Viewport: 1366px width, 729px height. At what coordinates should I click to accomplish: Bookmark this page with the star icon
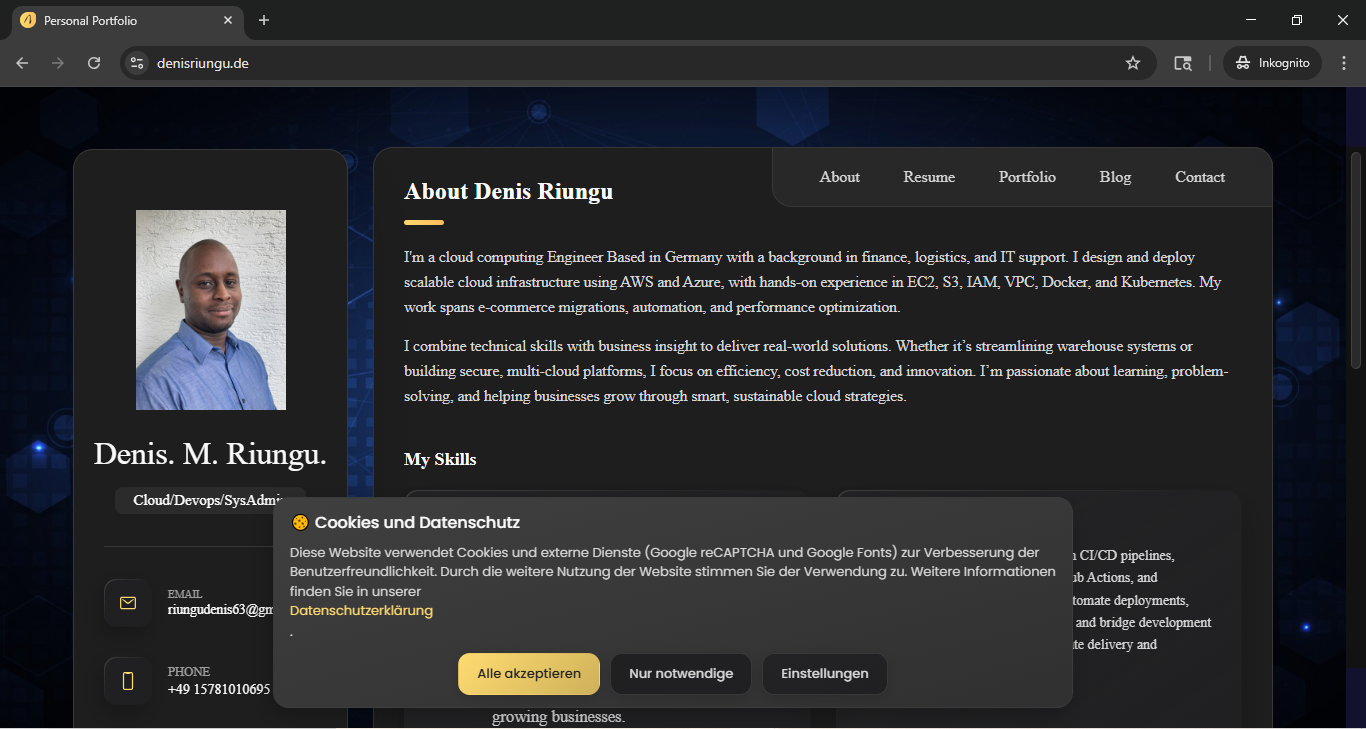pos(1133,63)
